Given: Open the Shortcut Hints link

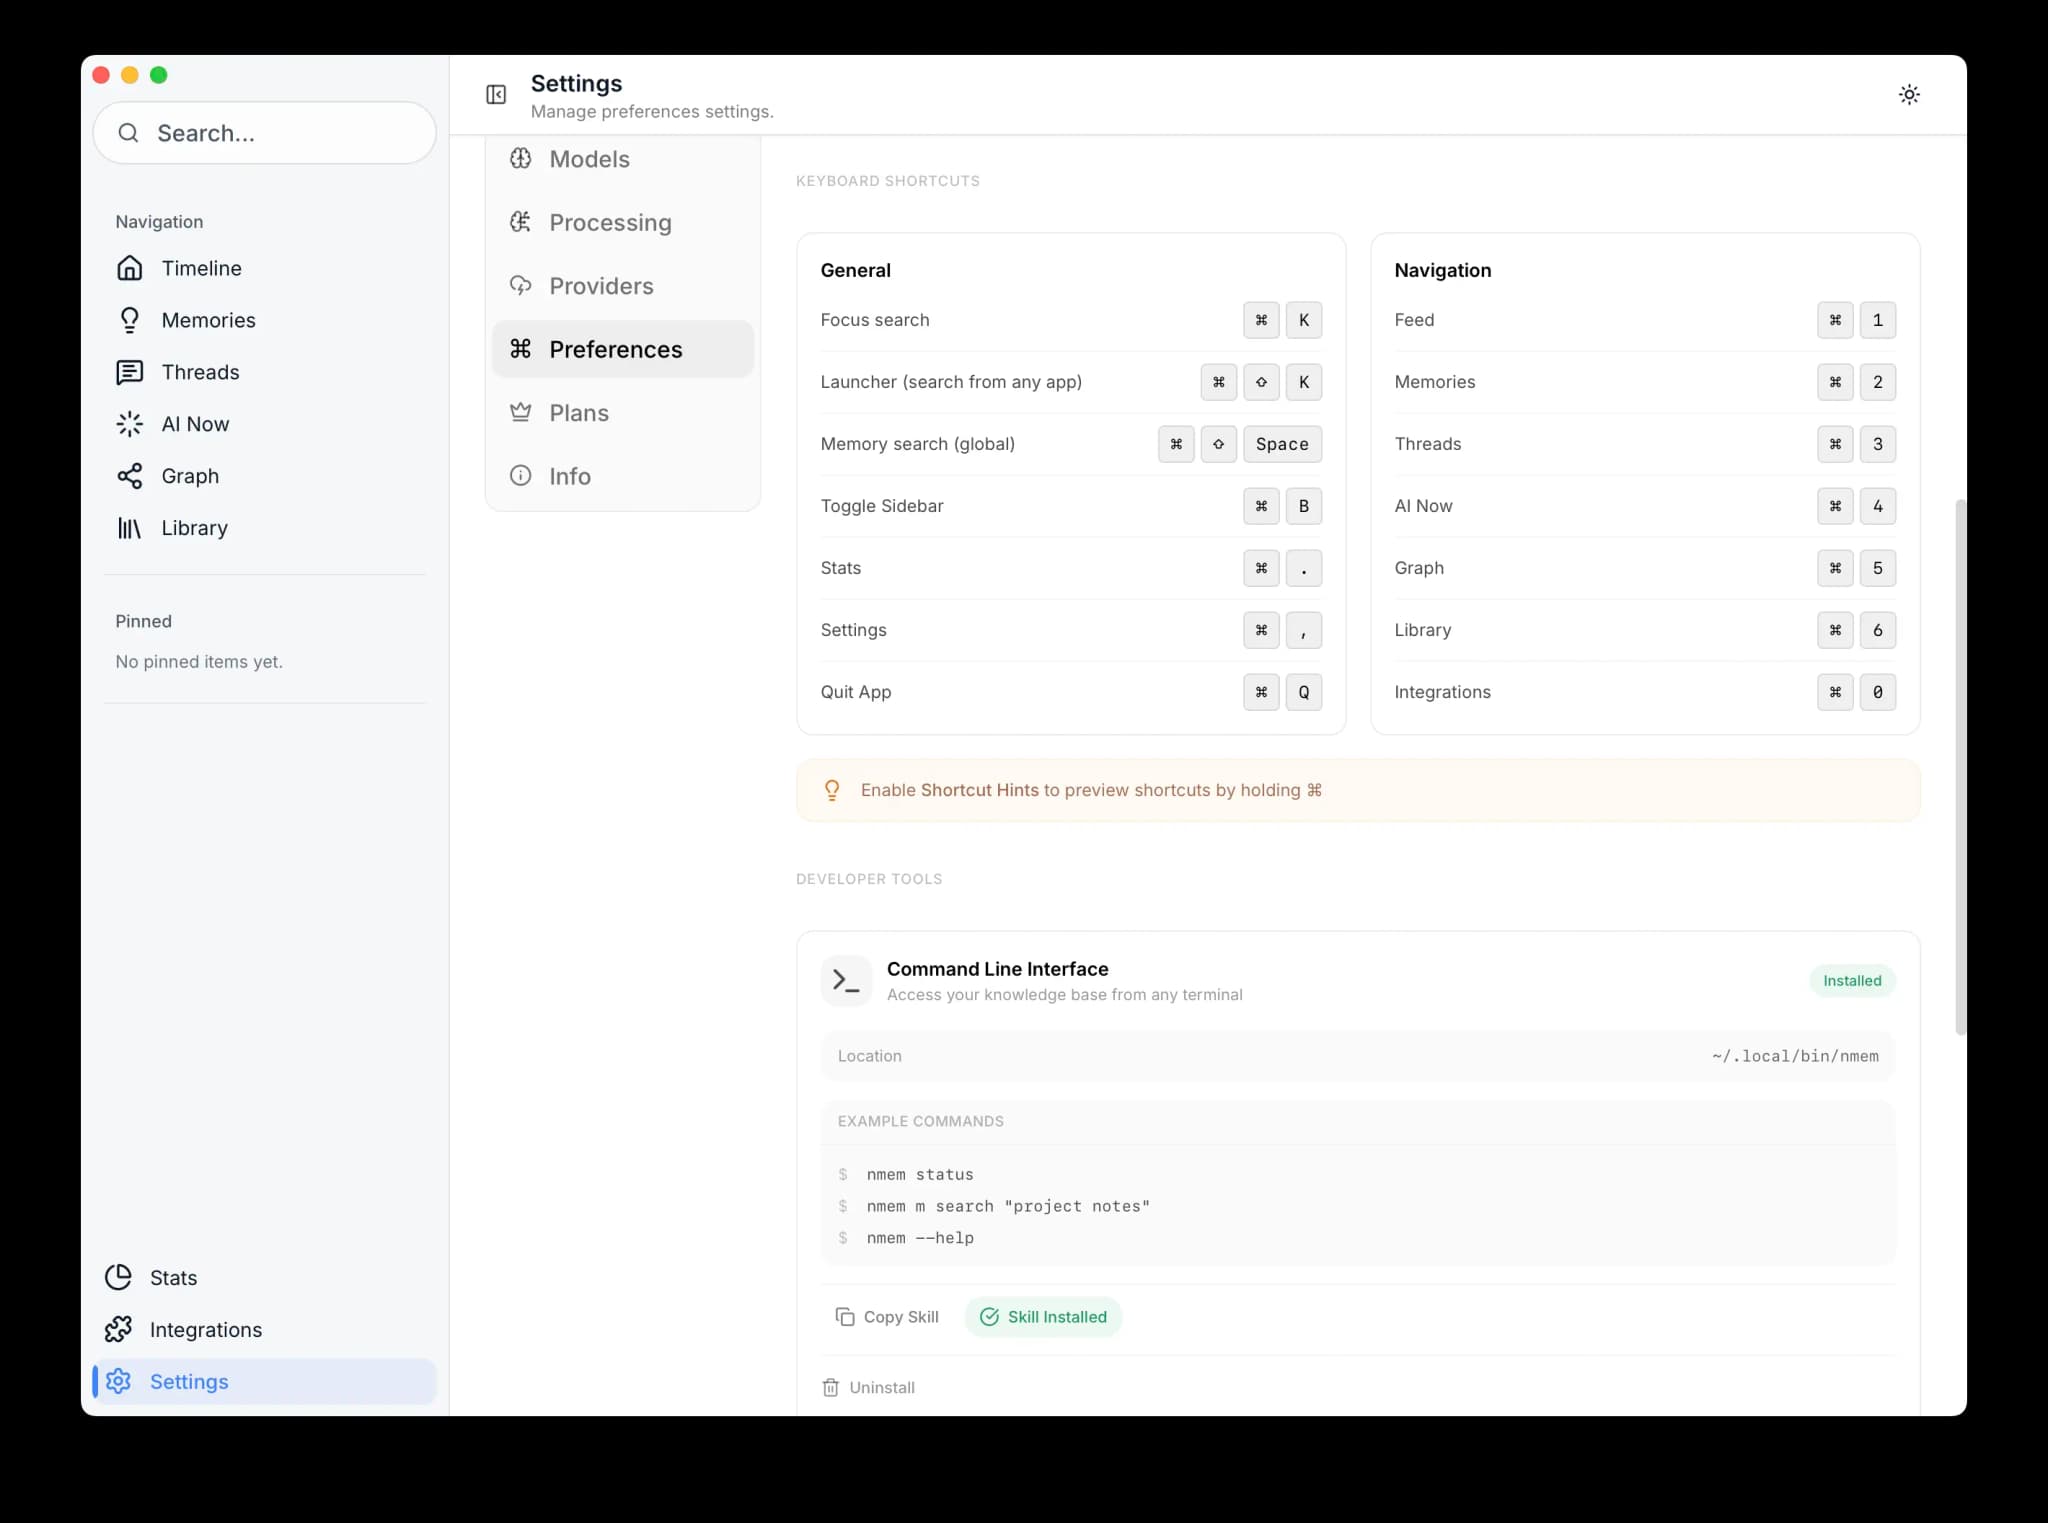Looking at the screenshot, I should [979, 790].
